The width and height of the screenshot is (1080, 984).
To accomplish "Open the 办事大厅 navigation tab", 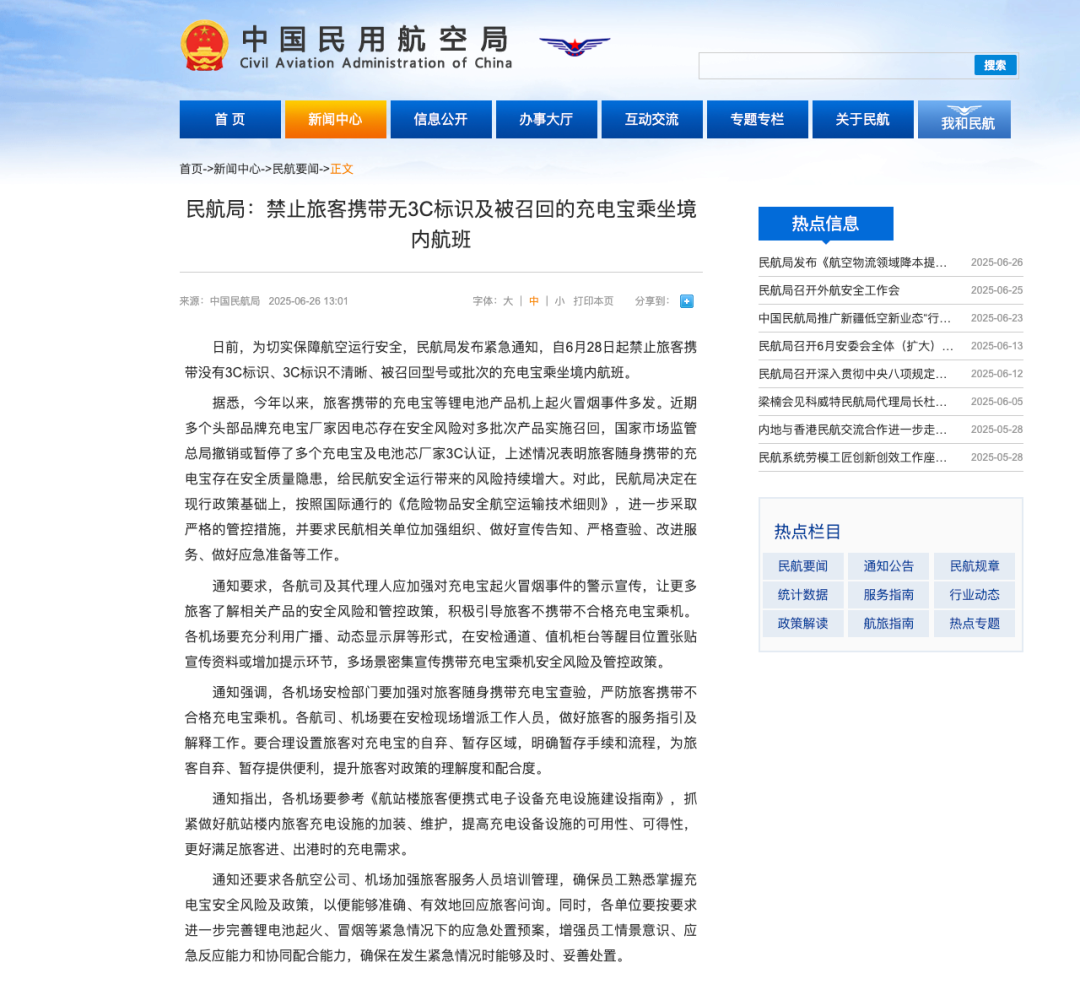I will 546,119.
